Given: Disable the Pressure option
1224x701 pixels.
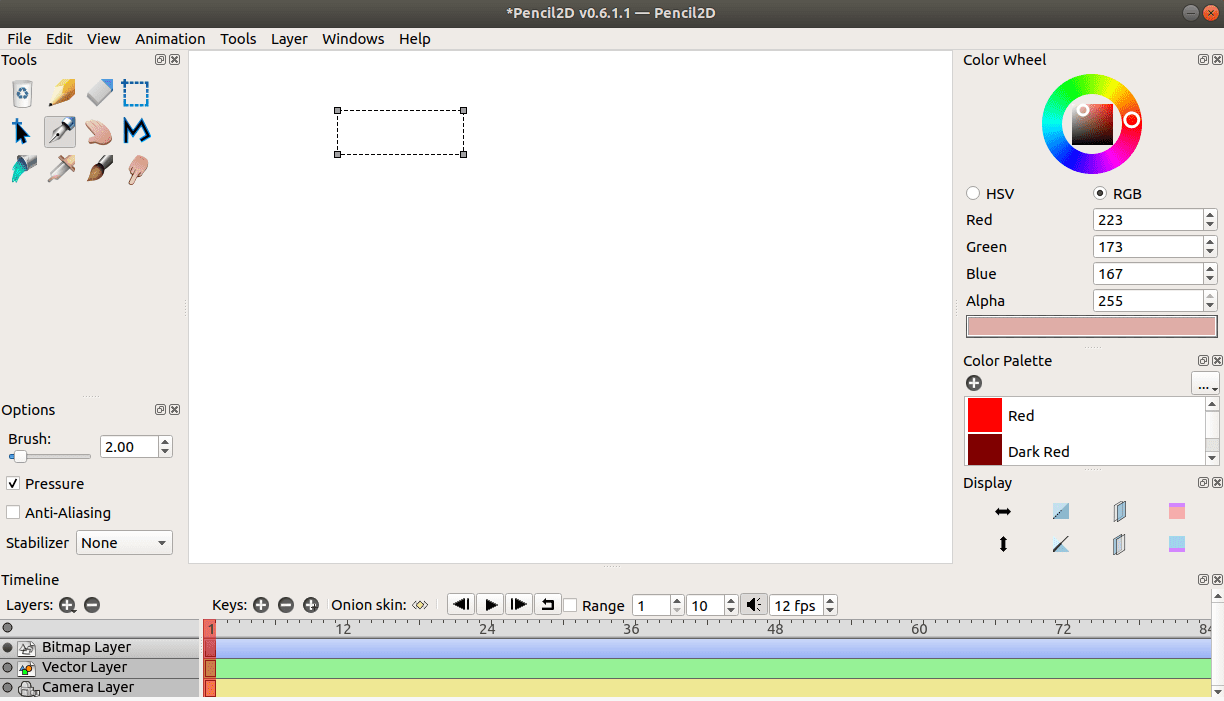Looking at the screenshot, I should click(x=13, y=484).
